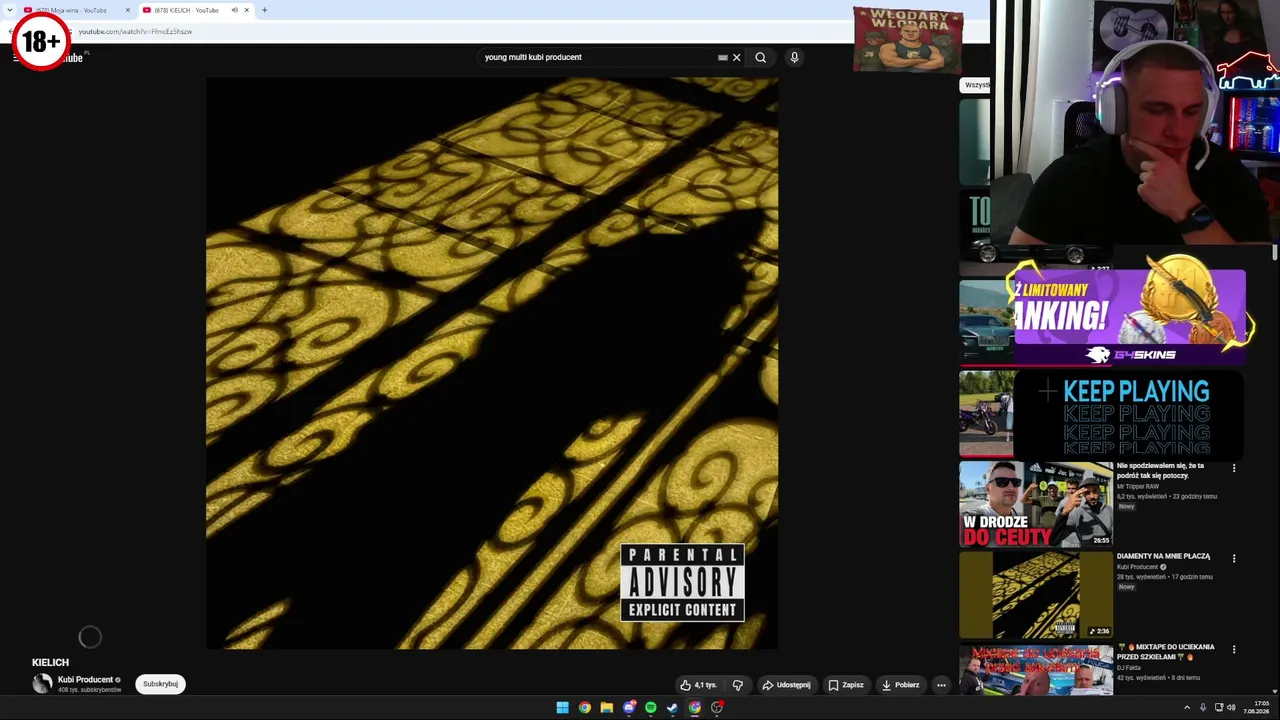Image resolution: width=1280 pixels, height=720 pixels.
Task: Open options for "DIAMENTY NA MNIE PŁACZĄ" video
Action: [1234, 558]
